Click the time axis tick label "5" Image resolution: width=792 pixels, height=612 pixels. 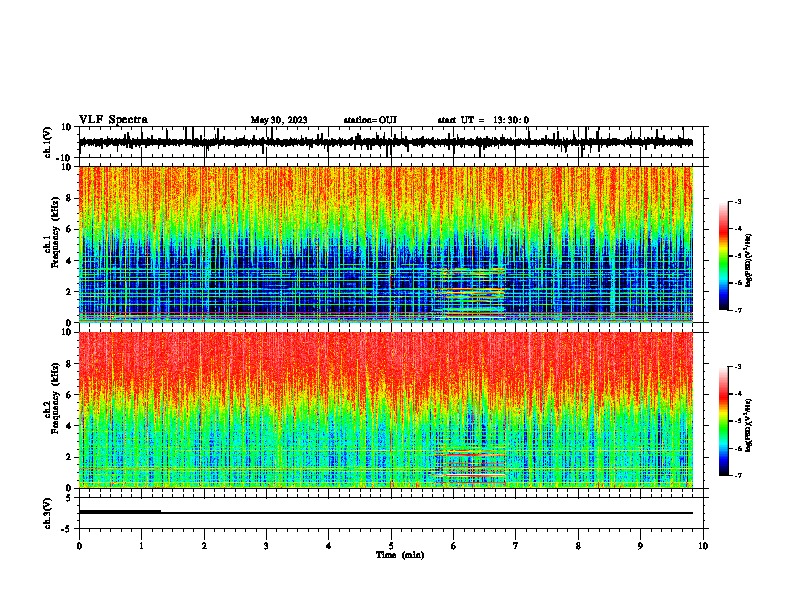(x=391, y=546)
